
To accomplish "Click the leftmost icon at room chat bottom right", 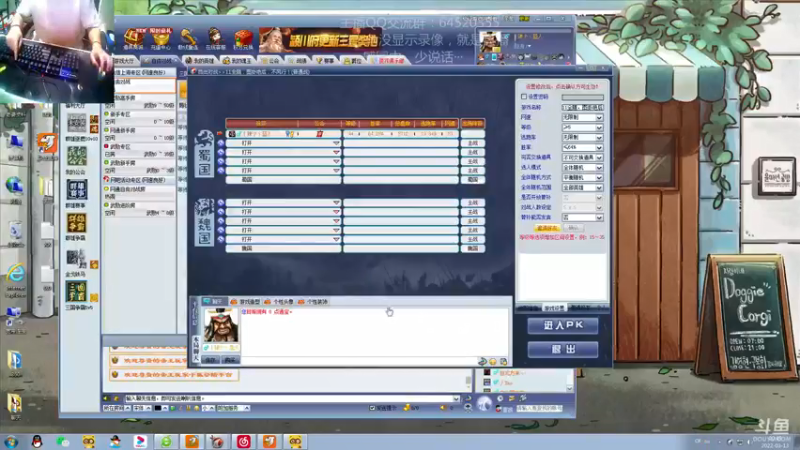I will pos(482,361).
